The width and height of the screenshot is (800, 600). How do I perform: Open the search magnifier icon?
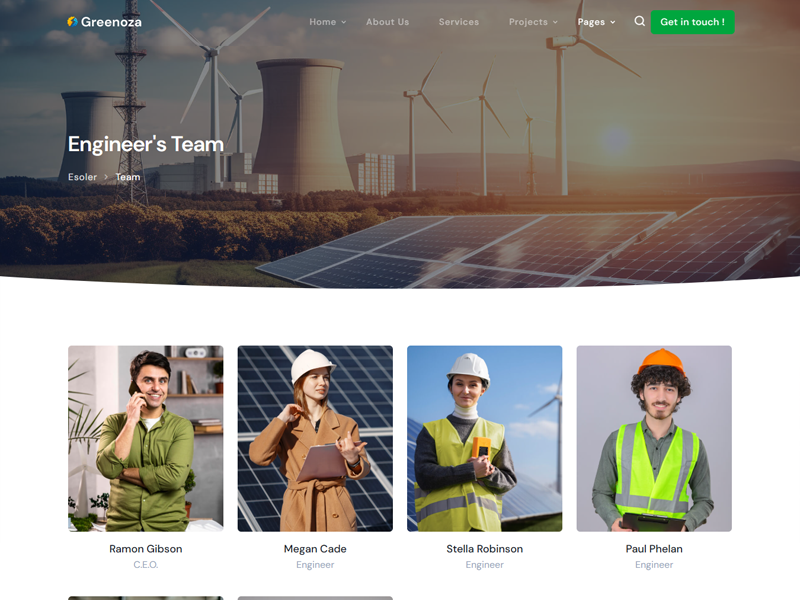[x=639, y=21]
